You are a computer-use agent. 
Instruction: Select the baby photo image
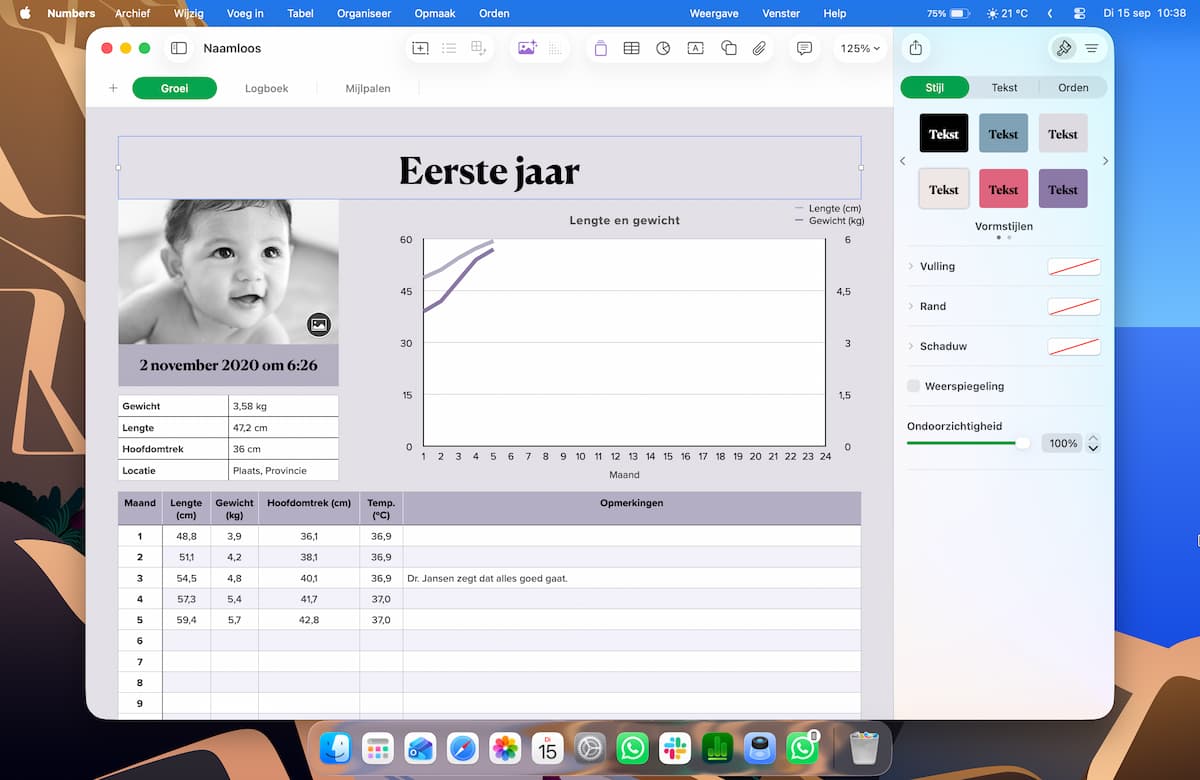pos(228,272)
